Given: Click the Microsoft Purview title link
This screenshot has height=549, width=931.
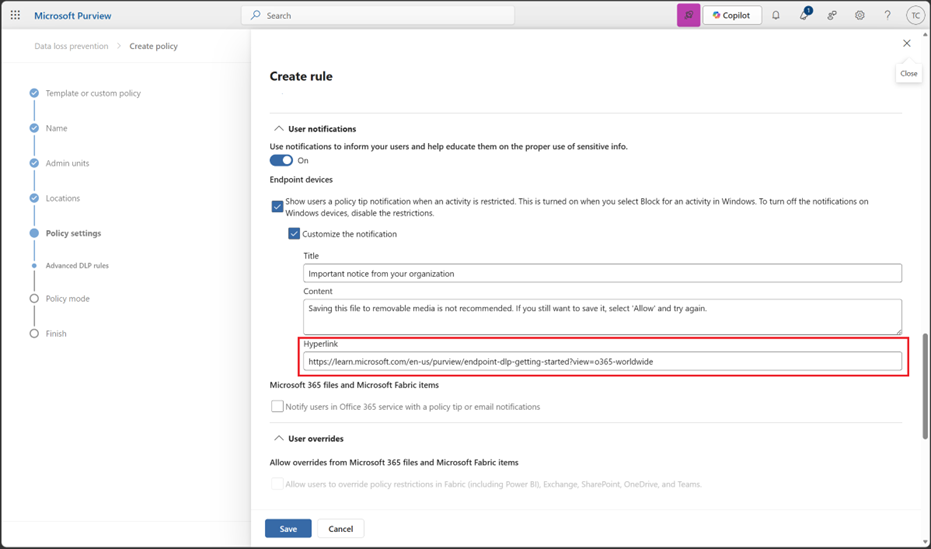Looking at the screenshot, I should (x=72, y=15).
